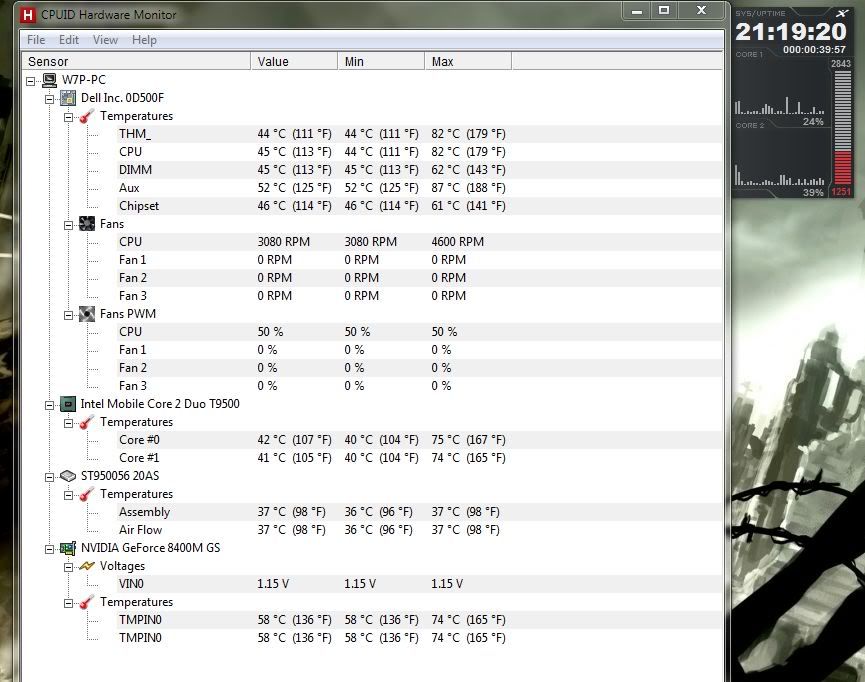Click the Min column header
Viewport: 865px width, 682px height.
pyautogui.click(x=381, y=61)
